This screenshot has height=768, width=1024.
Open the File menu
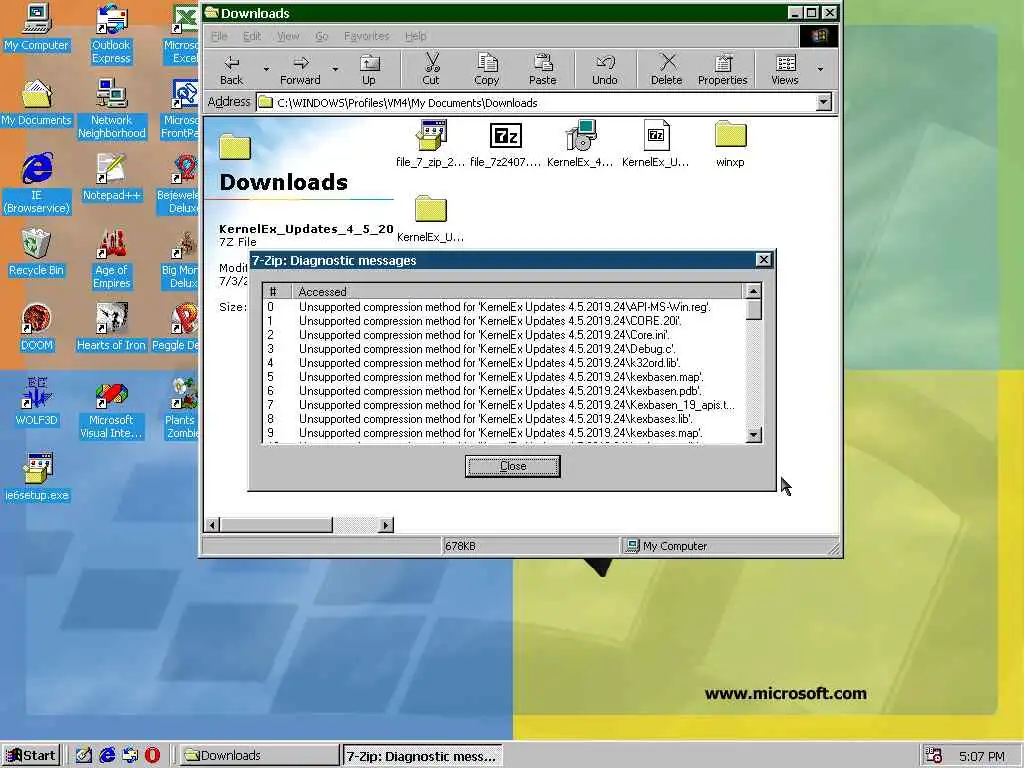tap(219, 36)
